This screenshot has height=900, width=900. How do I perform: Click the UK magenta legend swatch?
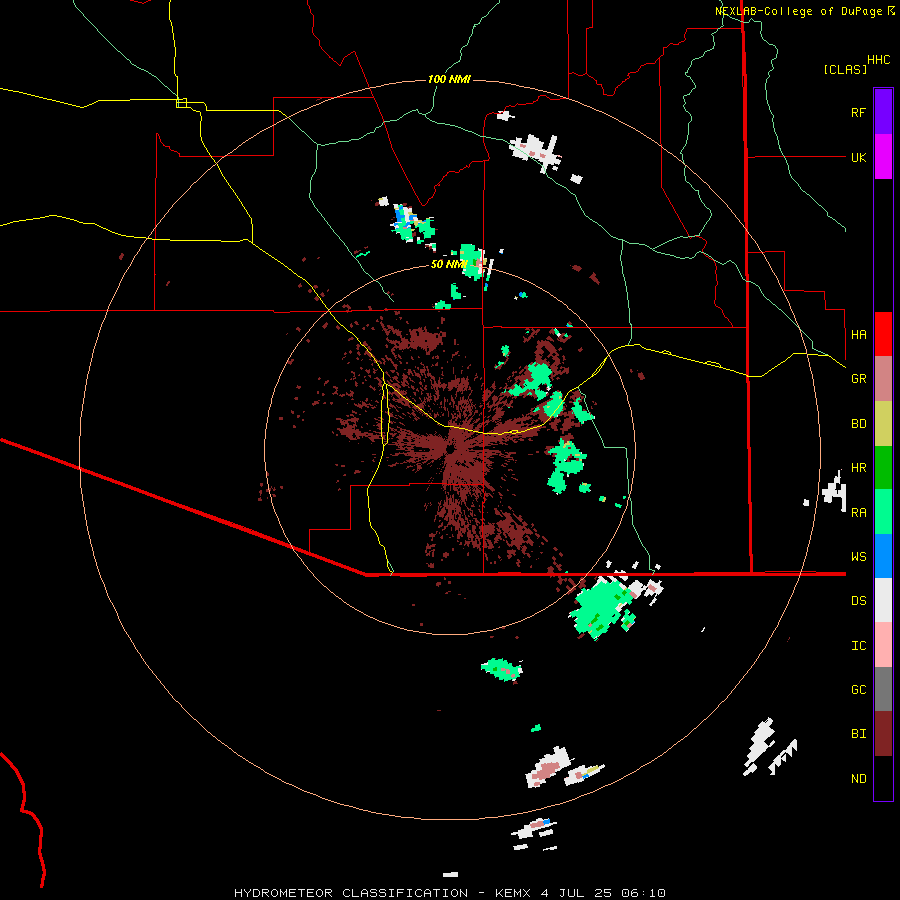coord(883,157)
